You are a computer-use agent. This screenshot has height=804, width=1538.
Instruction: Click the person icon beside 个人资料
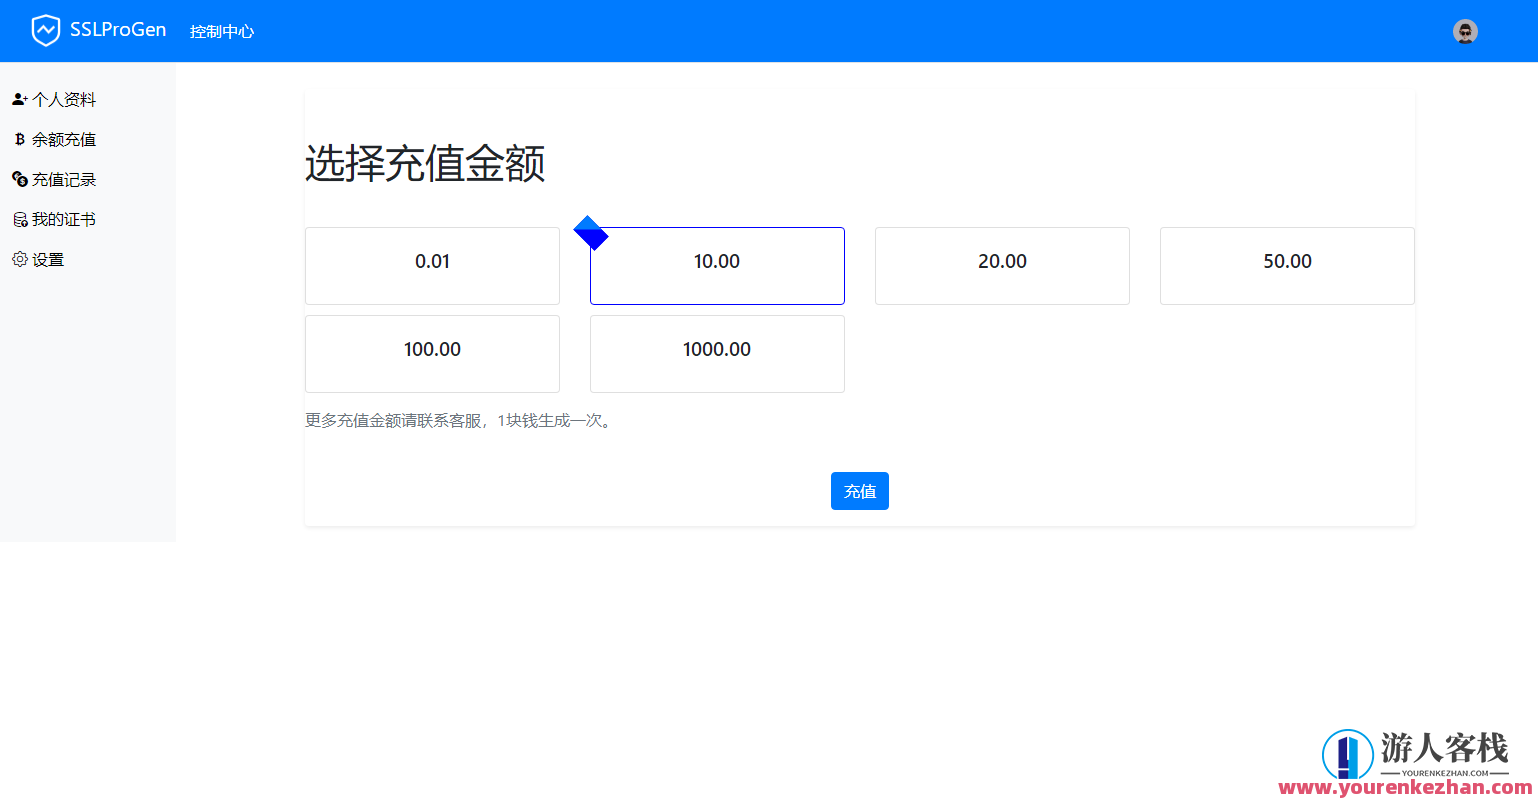tap(19, 98)
